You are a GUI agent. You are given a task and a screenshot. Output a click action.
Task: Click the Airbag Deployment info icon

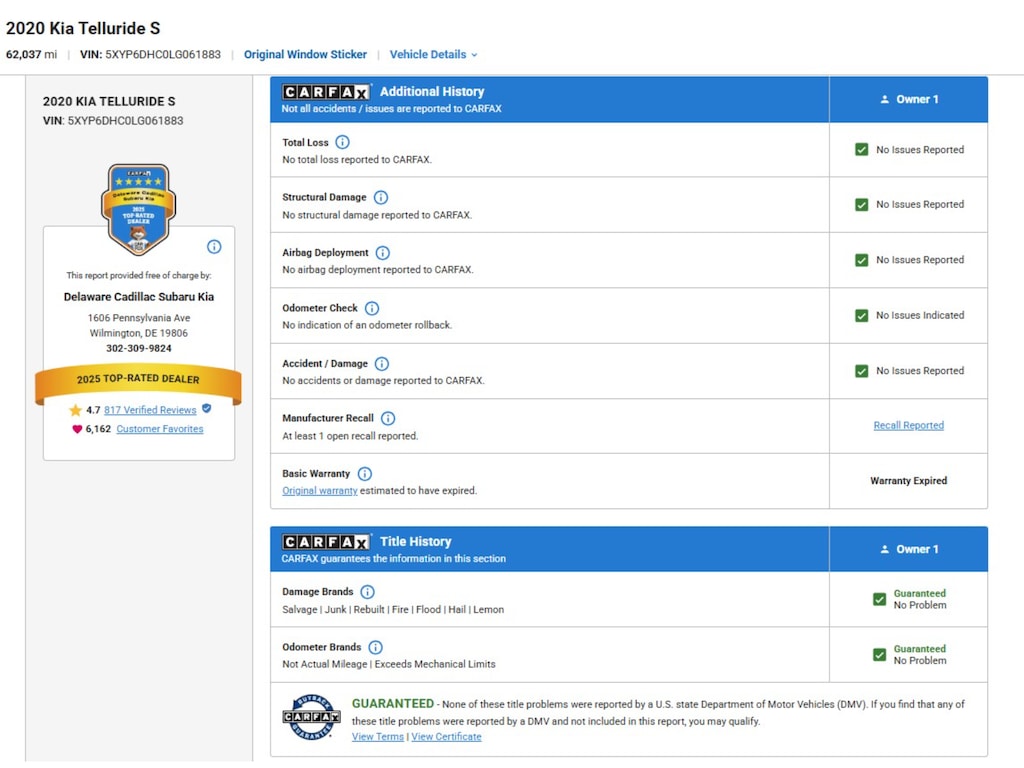pos(383,253)
